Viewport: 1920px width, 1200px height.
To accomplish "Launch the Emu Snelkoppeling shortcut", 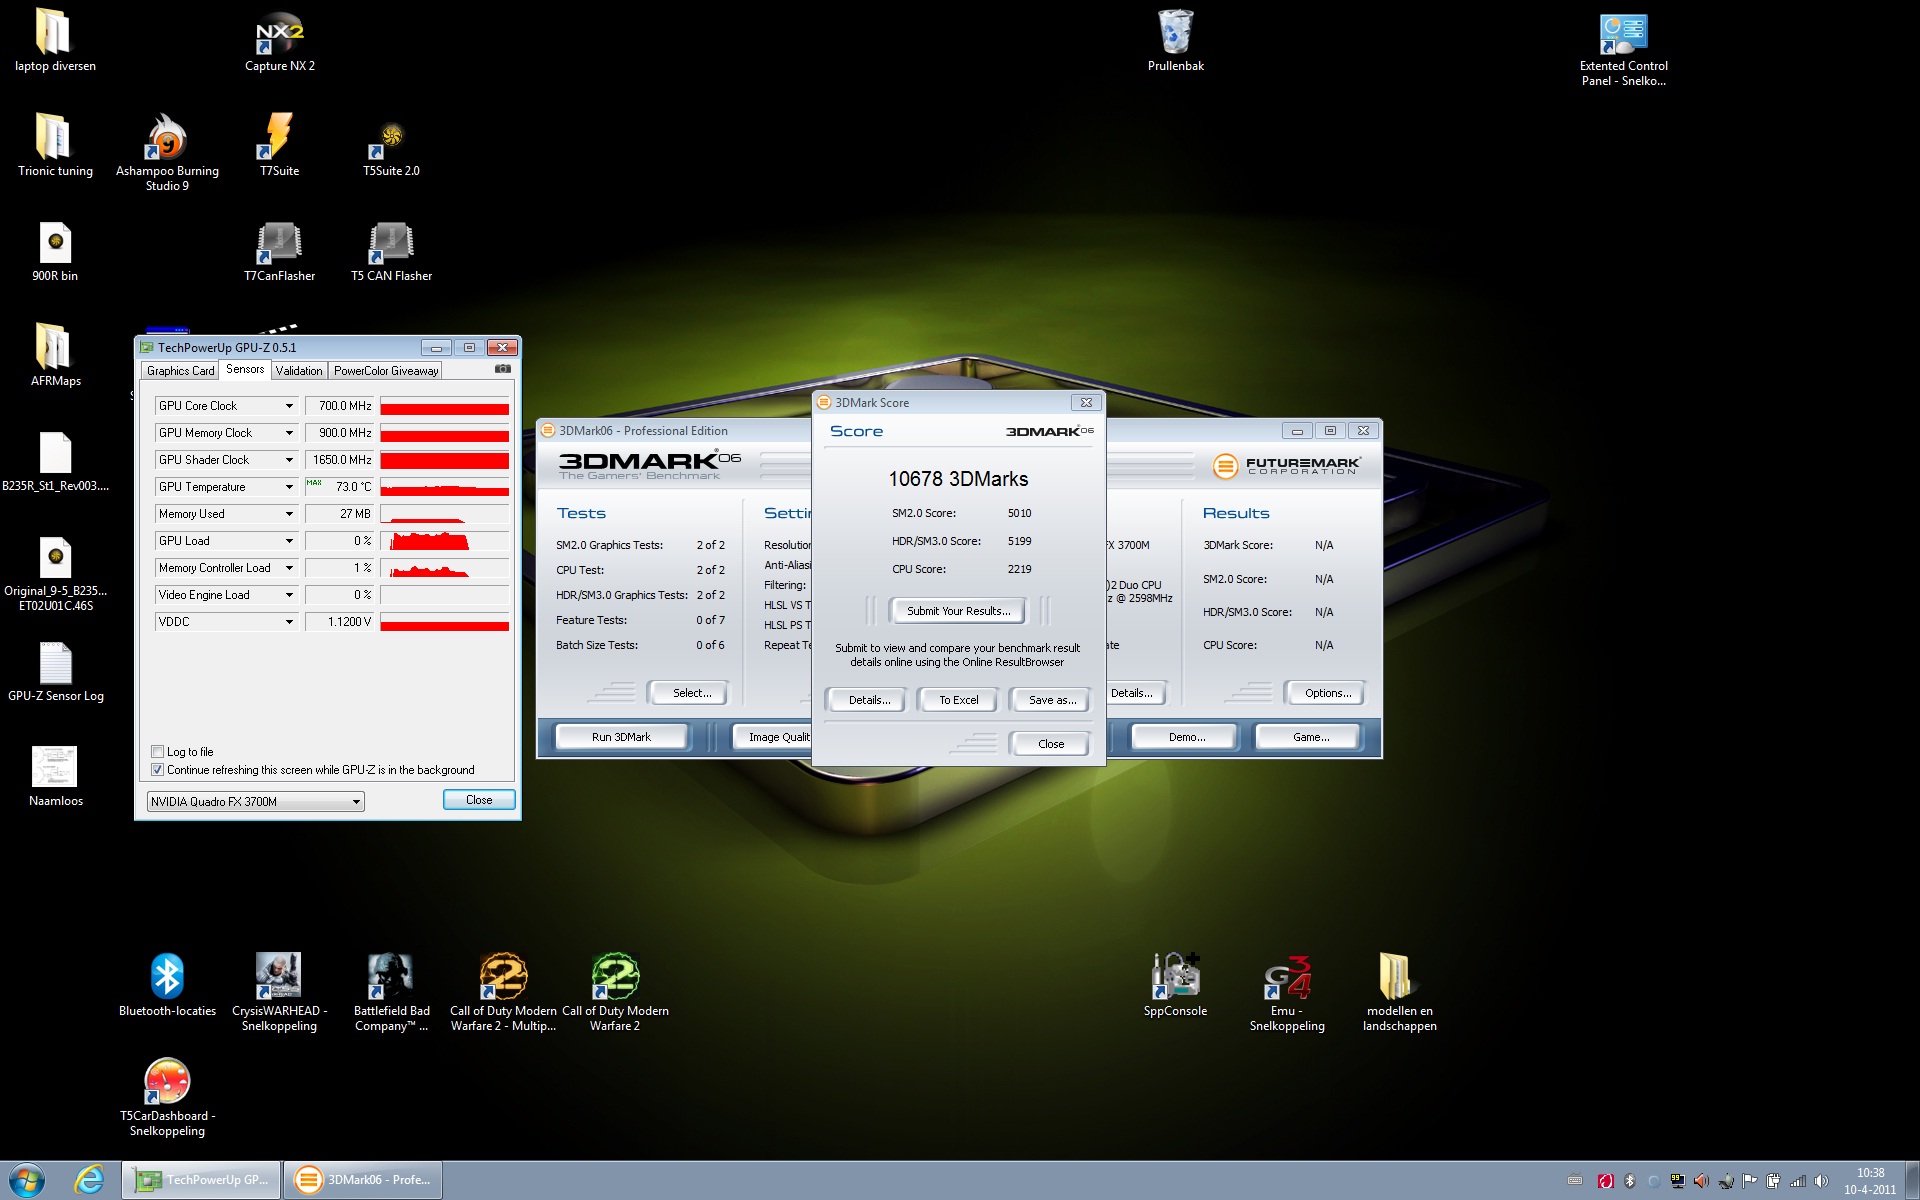I will point(1287,992).
